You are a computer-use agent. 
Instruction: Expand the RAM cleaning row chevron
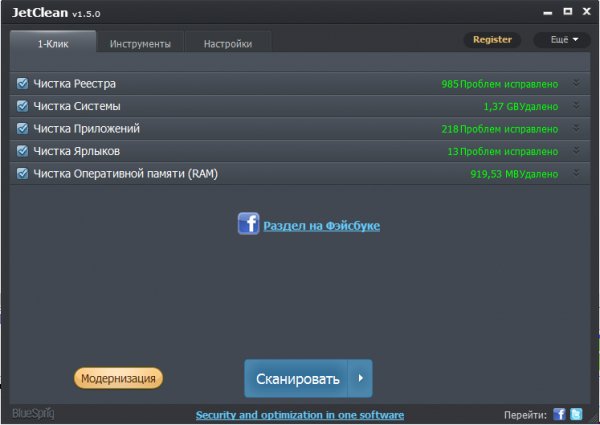click(x=576, y=173)
